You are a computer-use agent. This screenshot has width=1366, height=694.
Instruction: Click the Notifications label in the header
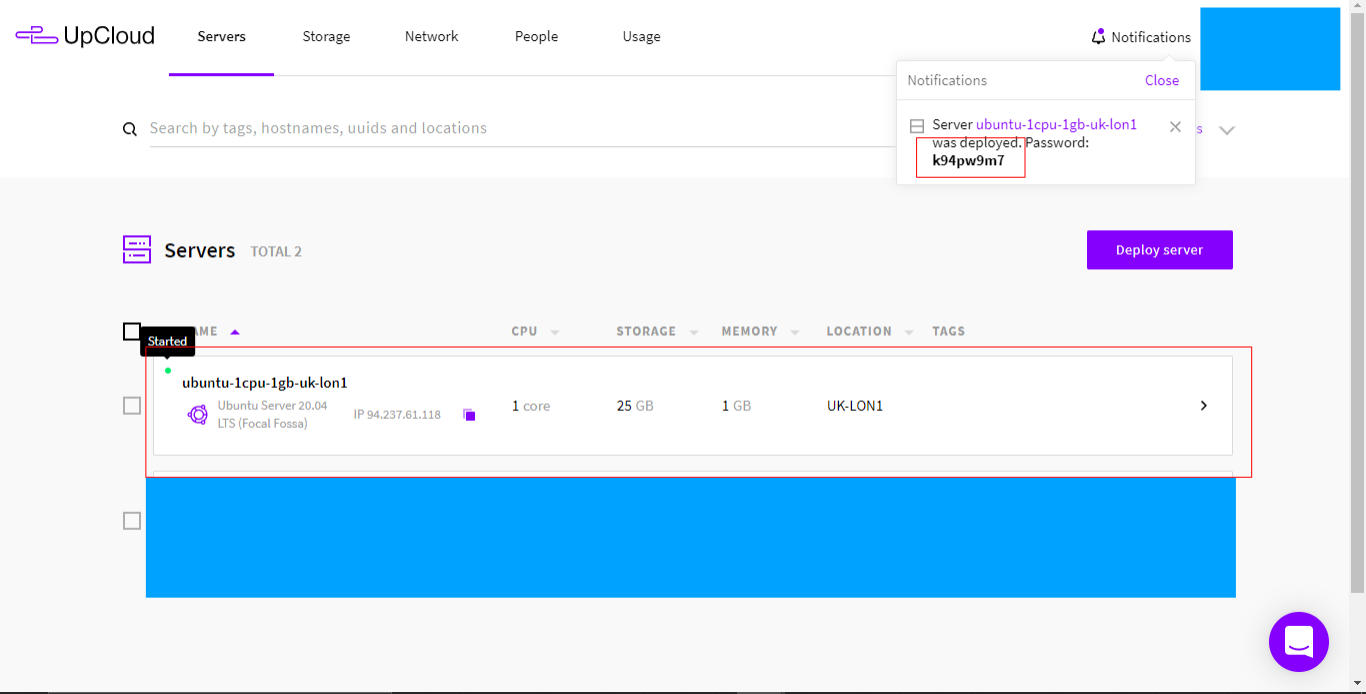pyautogui.click(x=1150, y=37)
